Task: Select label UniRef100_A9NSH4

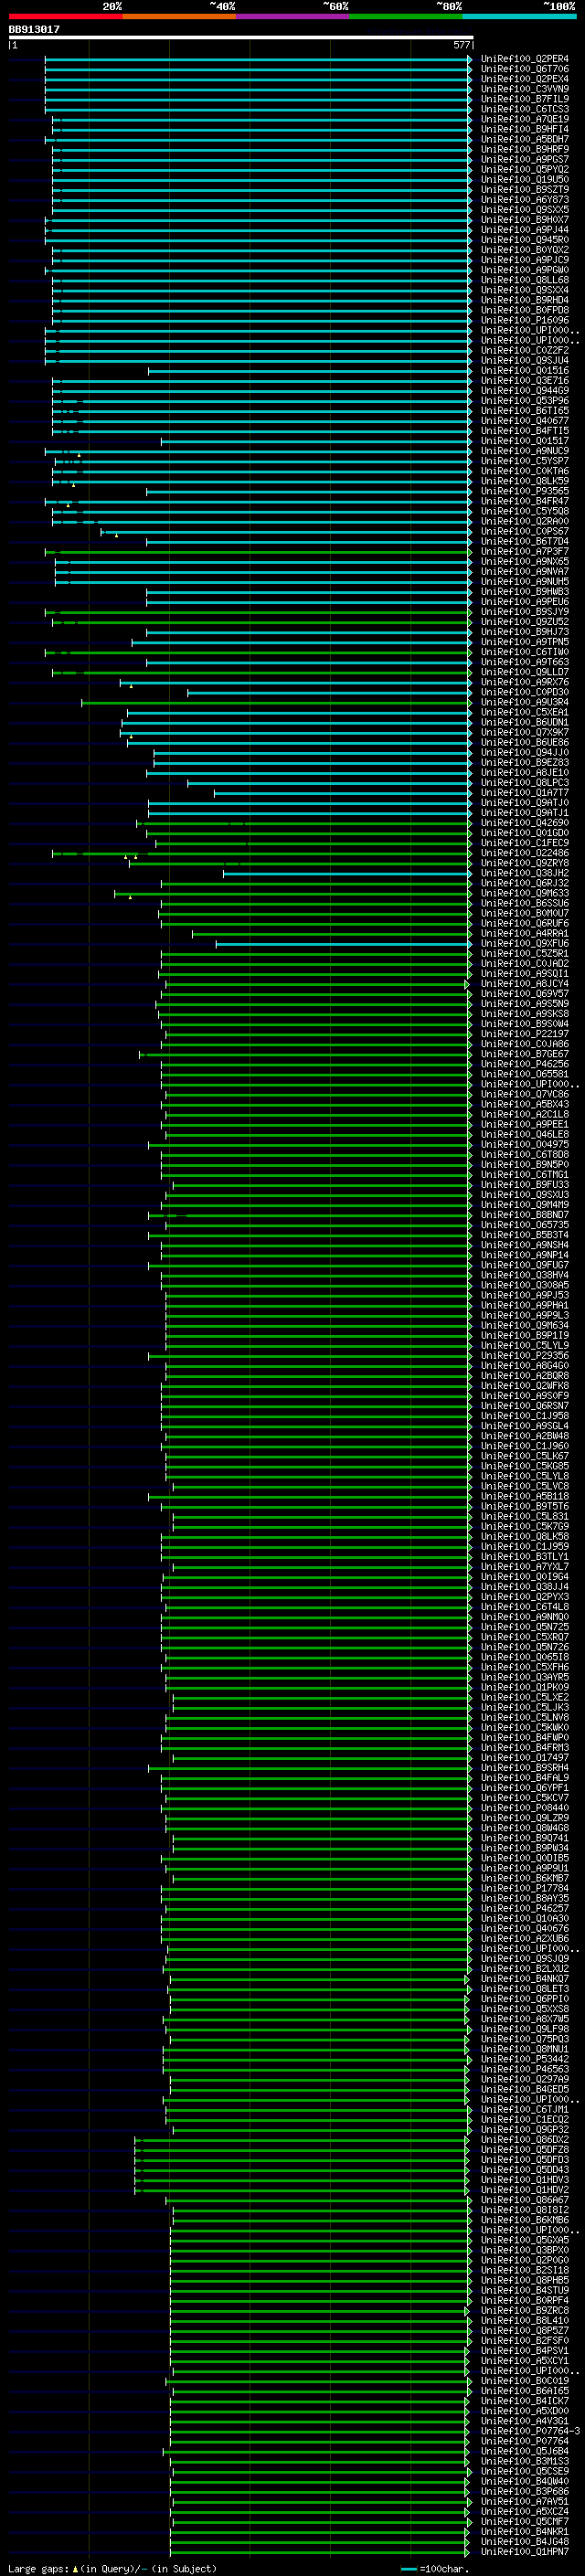Action: (x=524, y=1244)
